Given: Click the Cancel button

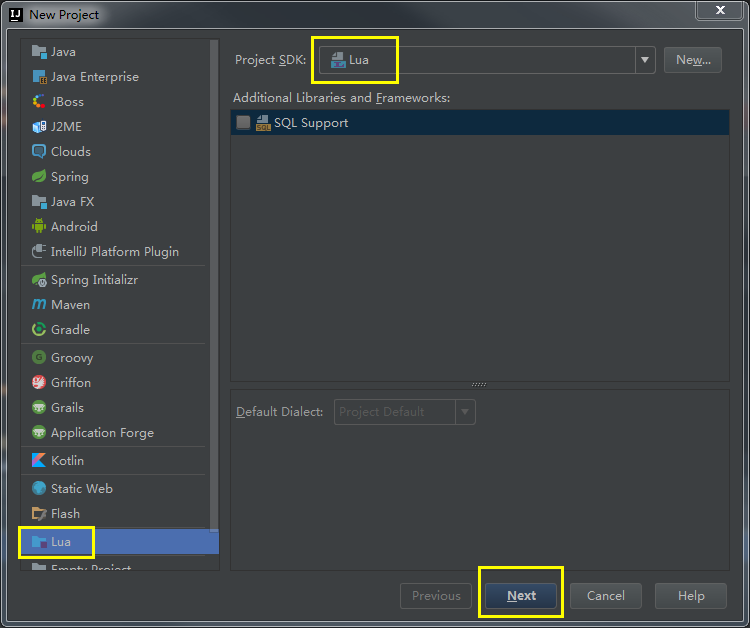Looking at the screenshot, I should (x=606, y=595).
